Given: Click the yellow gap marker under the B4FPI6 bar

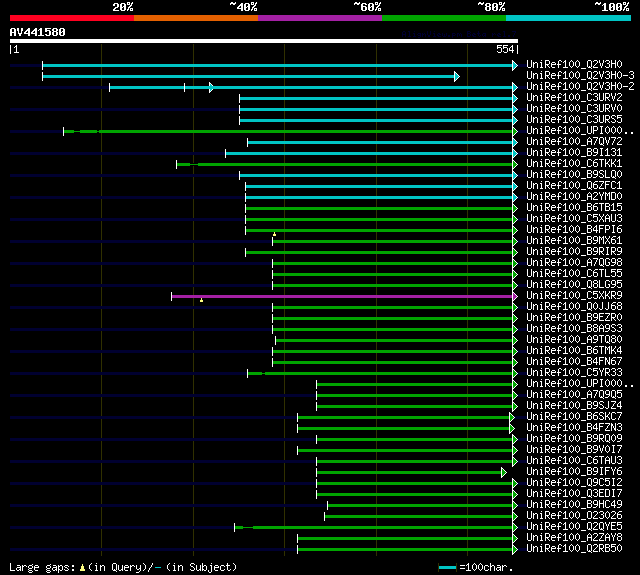Looking at the screenshot, I should 274,234.
